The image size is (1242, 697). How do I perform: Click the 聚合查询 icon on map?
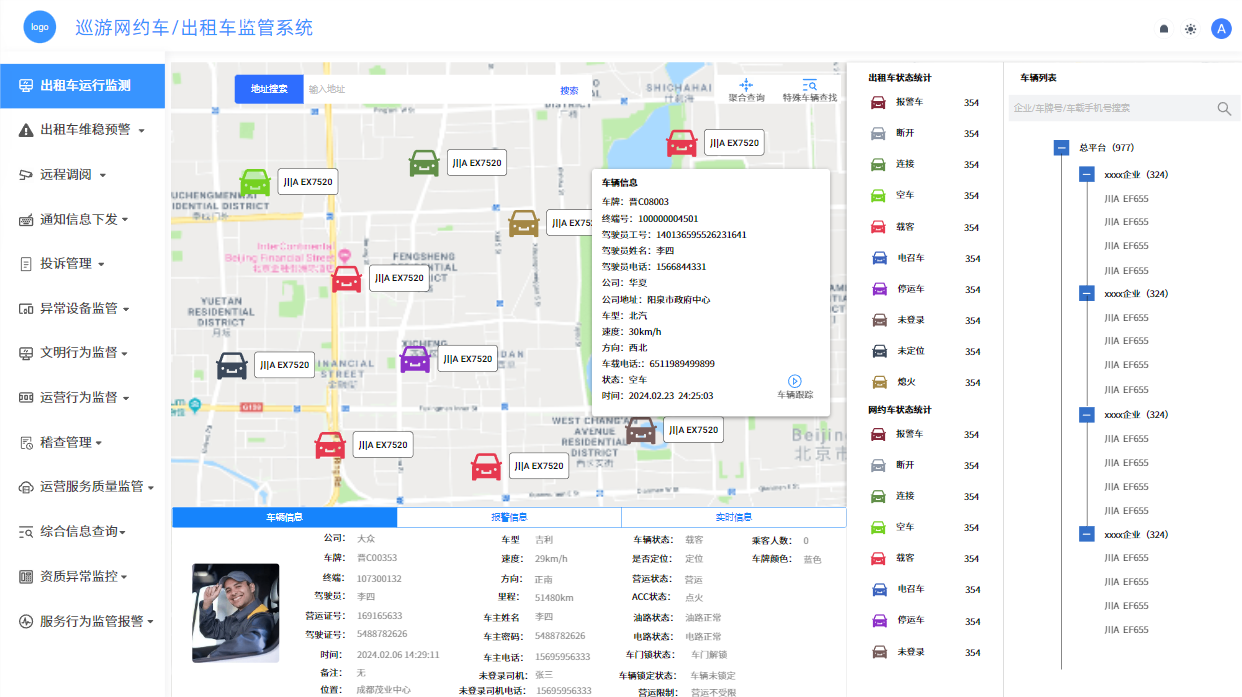pos(746,87)
